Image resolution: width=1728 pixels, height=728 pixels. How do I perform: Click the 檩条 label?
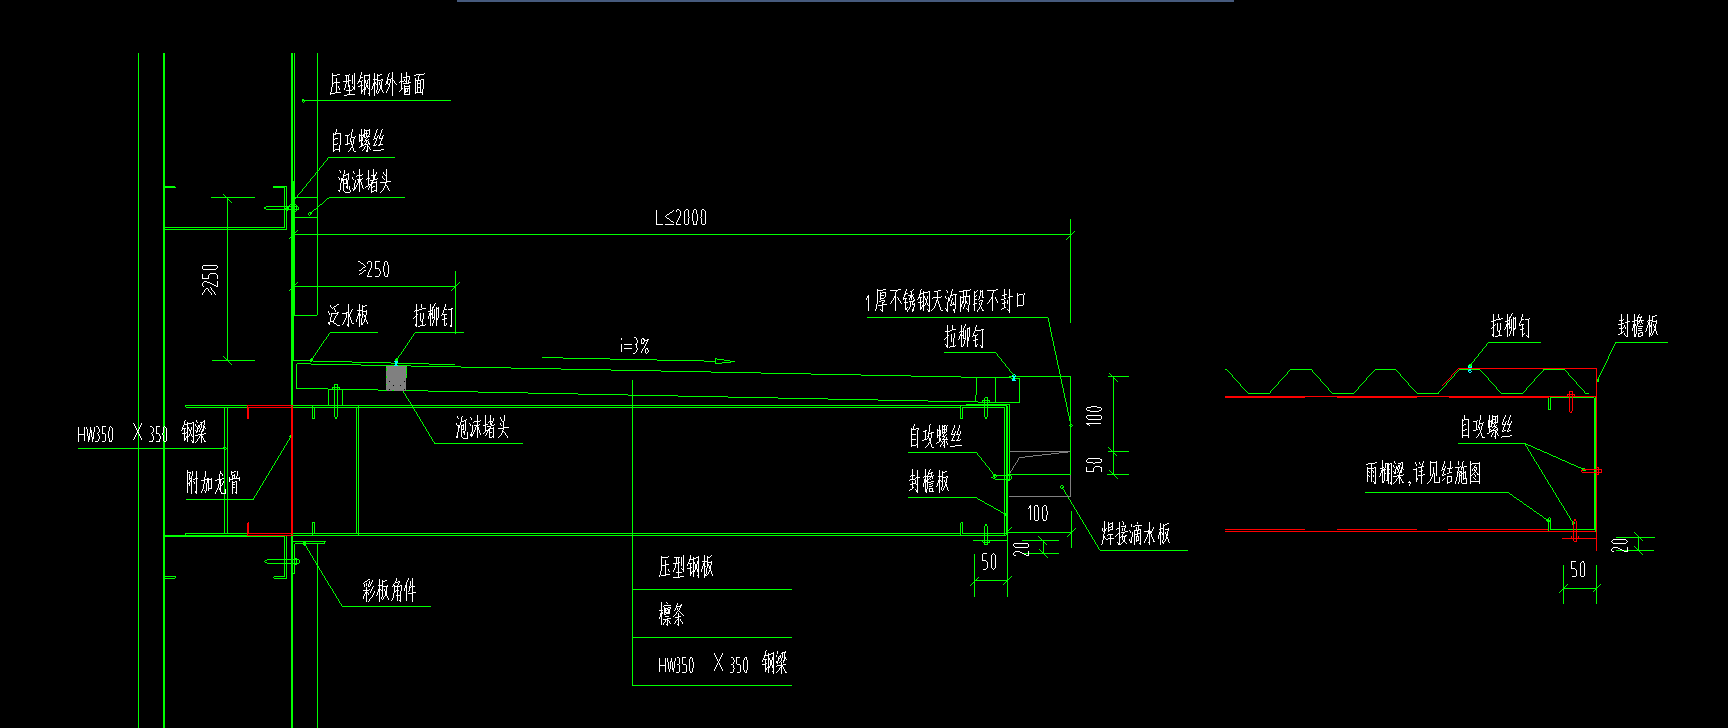672,615
